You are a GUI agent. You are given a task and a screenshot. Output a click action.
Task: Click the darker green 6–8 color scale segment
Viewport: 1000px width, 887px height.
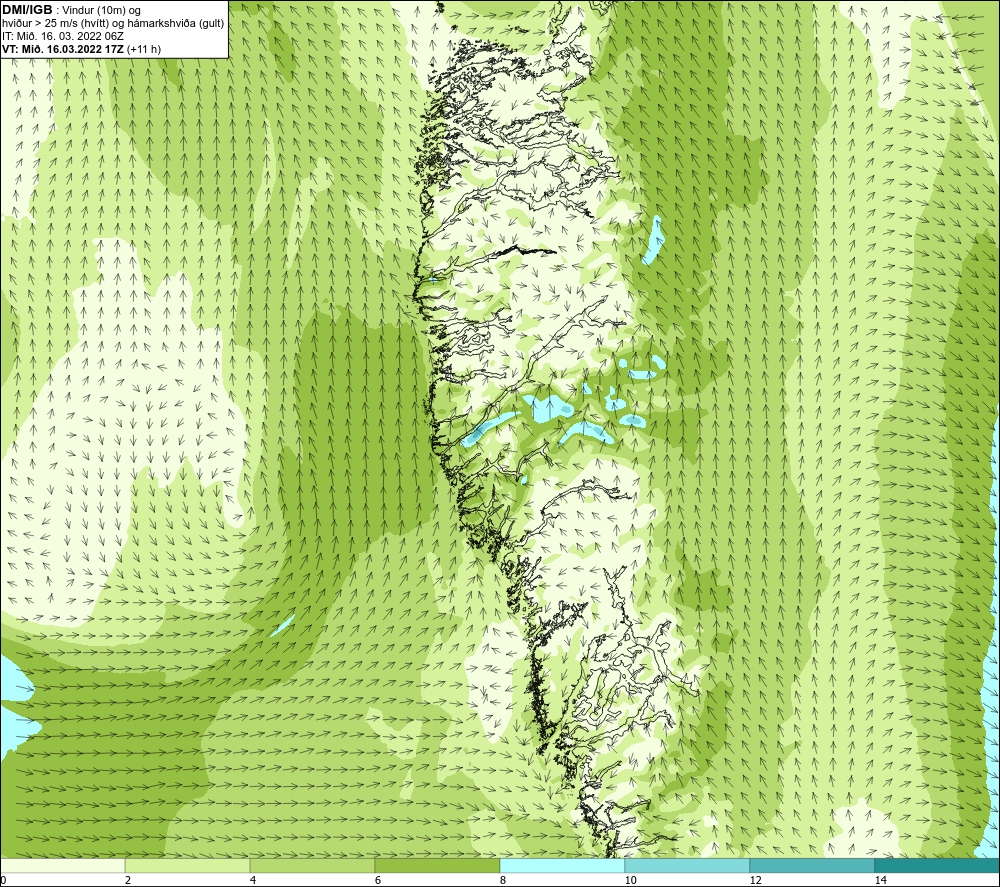coord(438,865)
